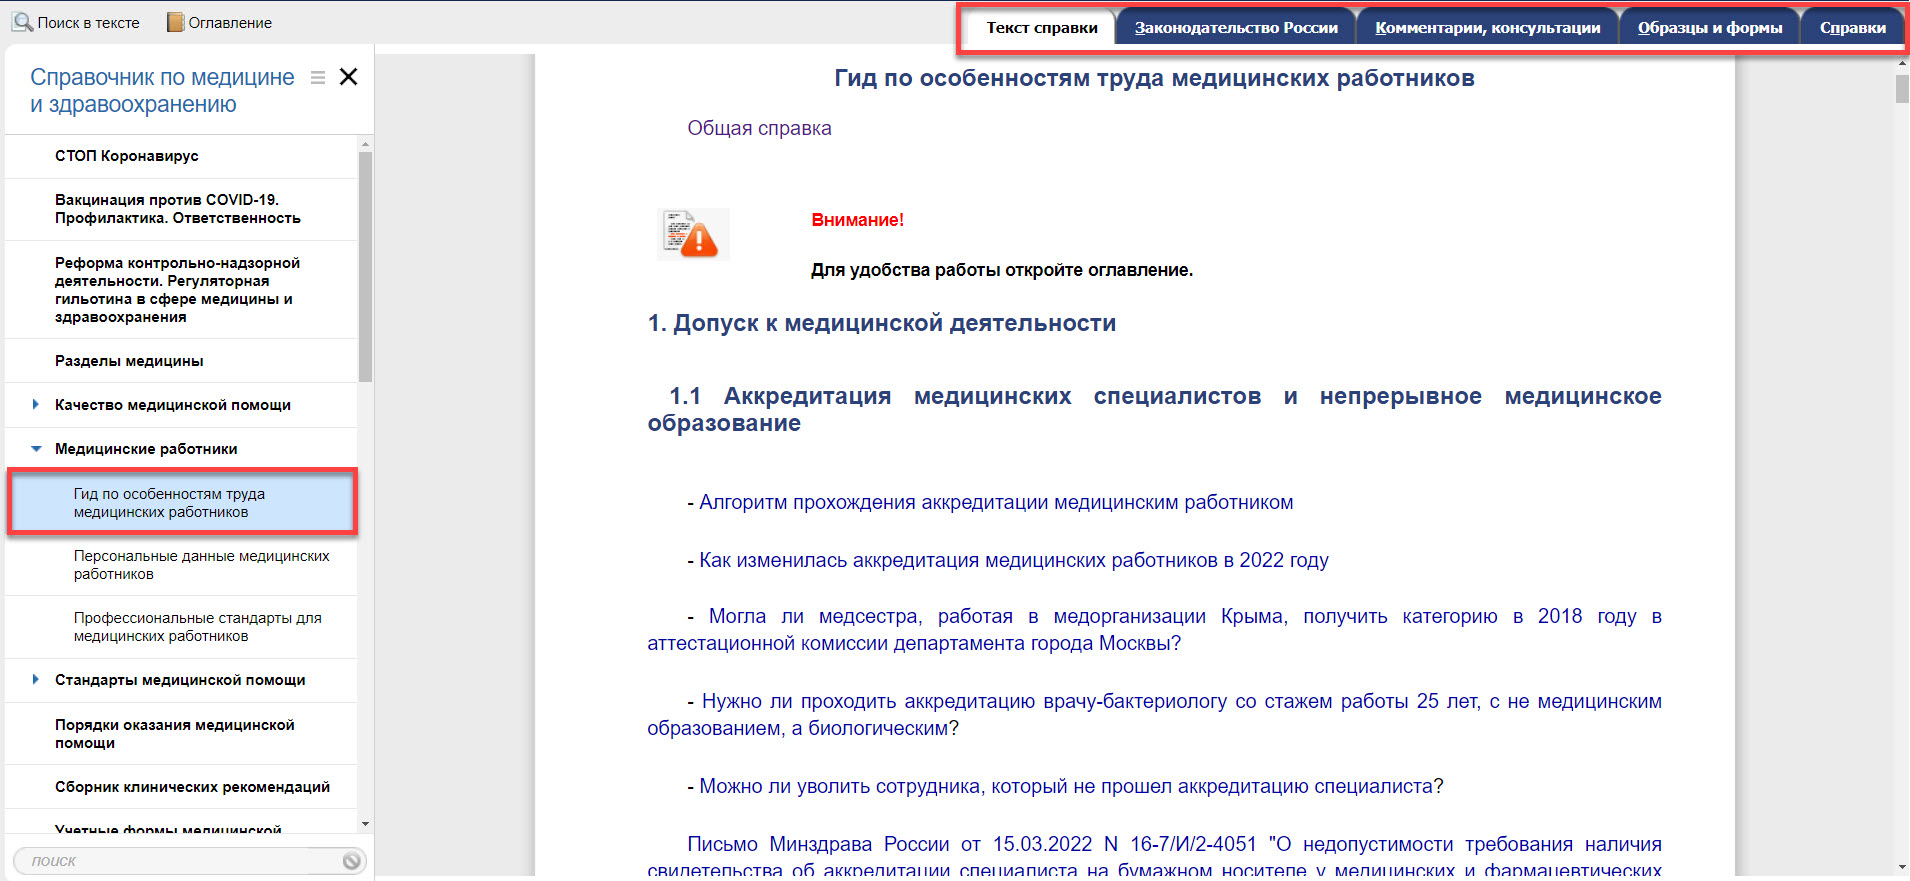Viewport: 1910px width, 881px height.
Task: Open Образцы и формы tab
Action: [x=1710, y=28]
